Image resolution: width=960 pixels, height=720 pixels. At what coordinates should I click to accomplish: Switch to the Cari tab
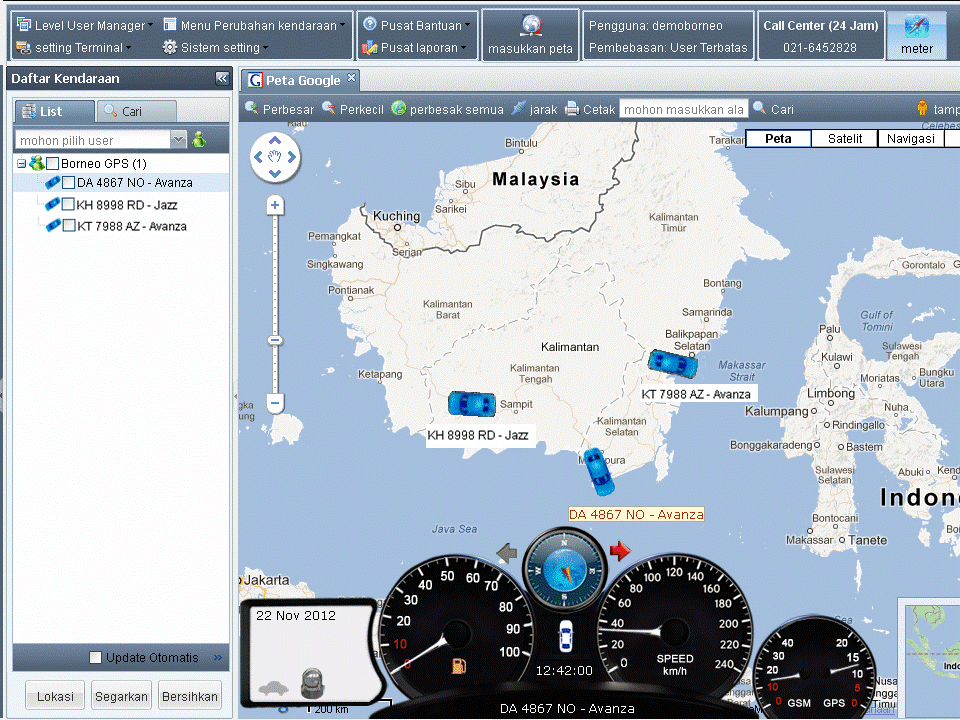pos(137,111)
